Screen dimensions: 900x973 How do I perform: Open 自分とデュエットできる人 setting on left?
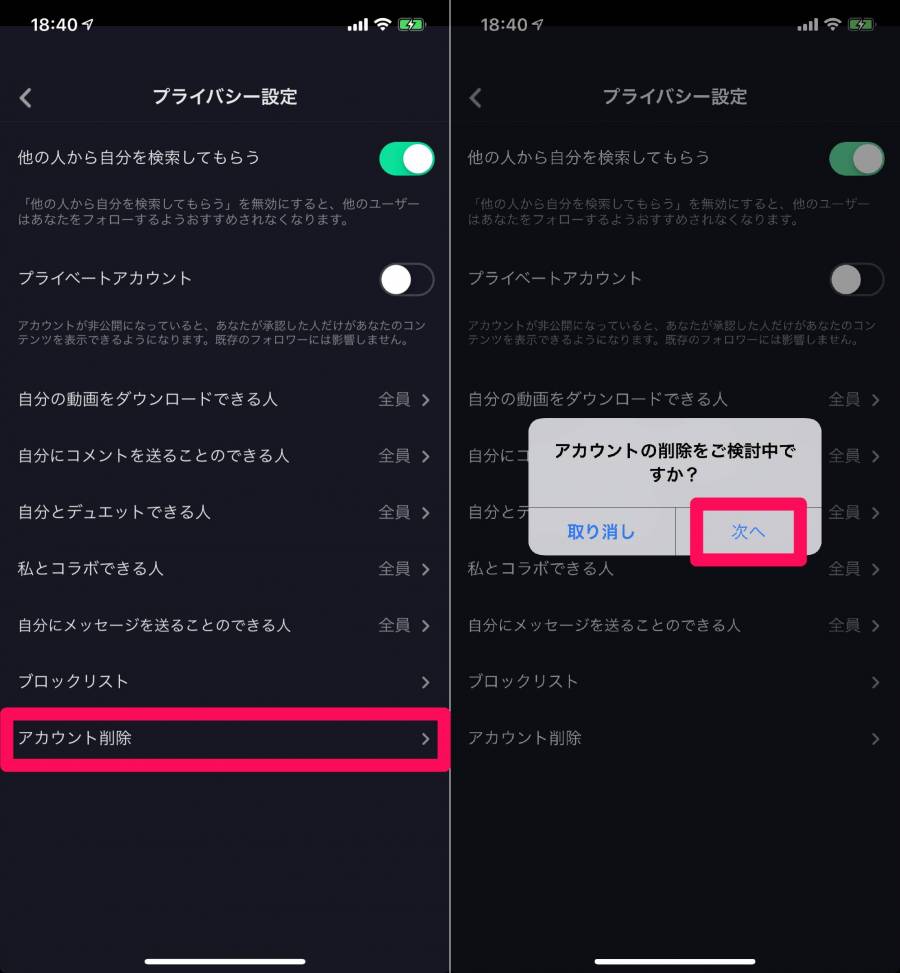click(x=225, y=512)
